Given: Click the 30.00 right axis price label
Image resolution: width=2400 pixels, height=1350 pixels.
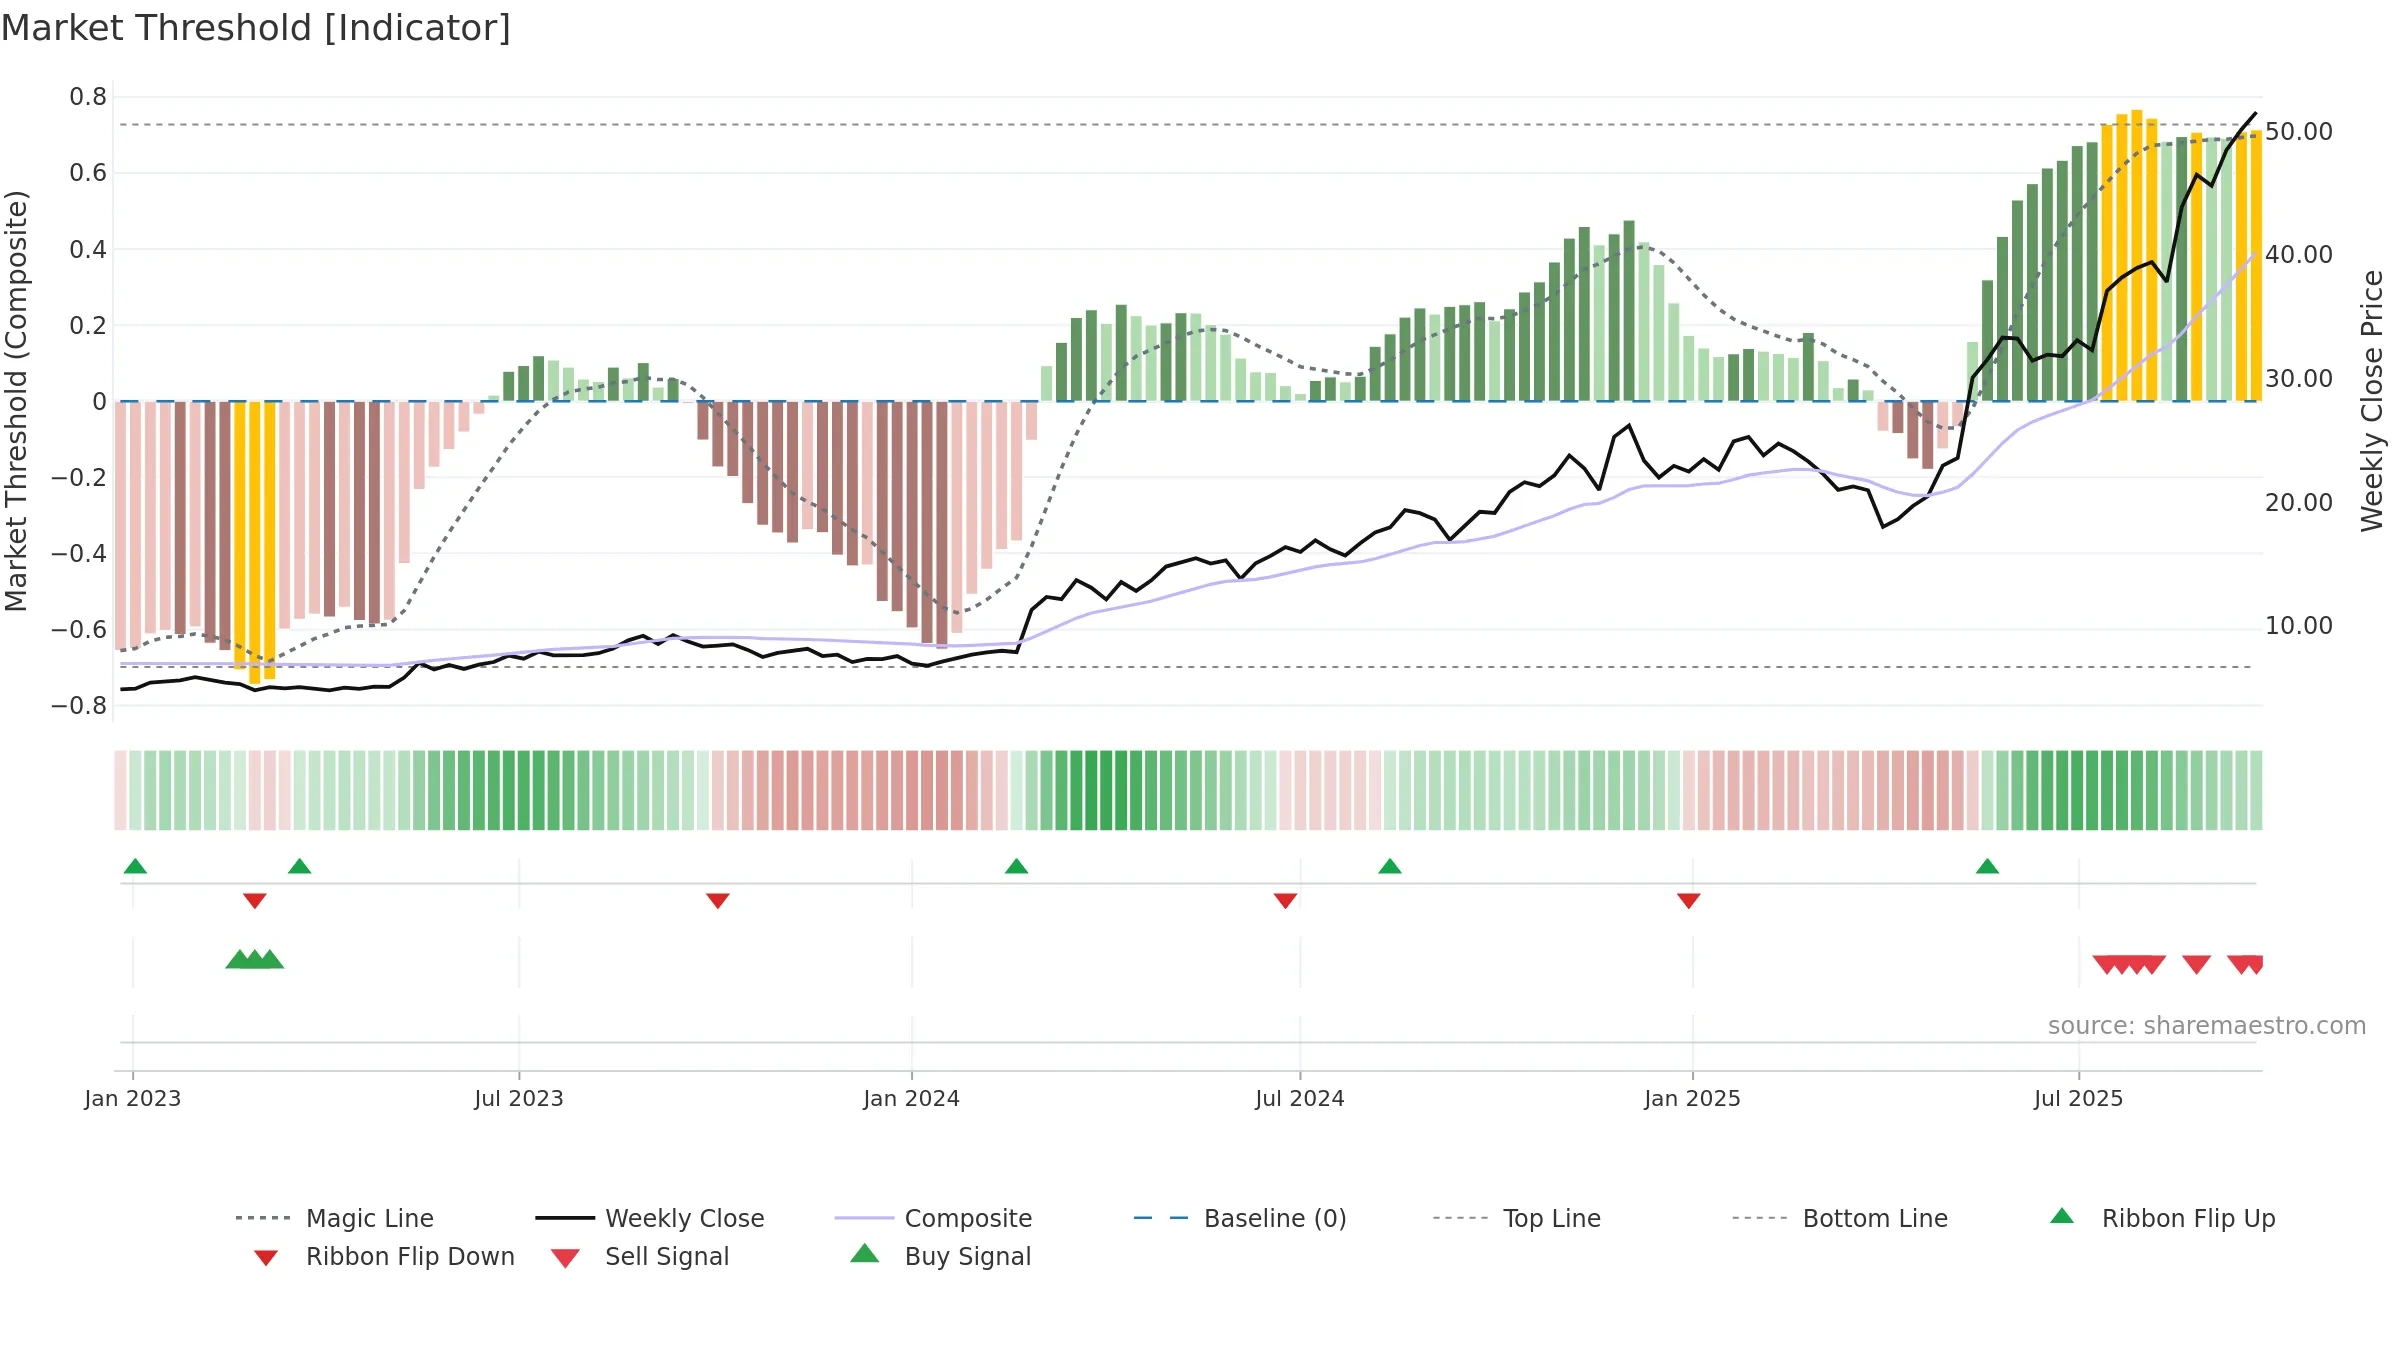Looking at the screenshot, I should pos(2299,379).
